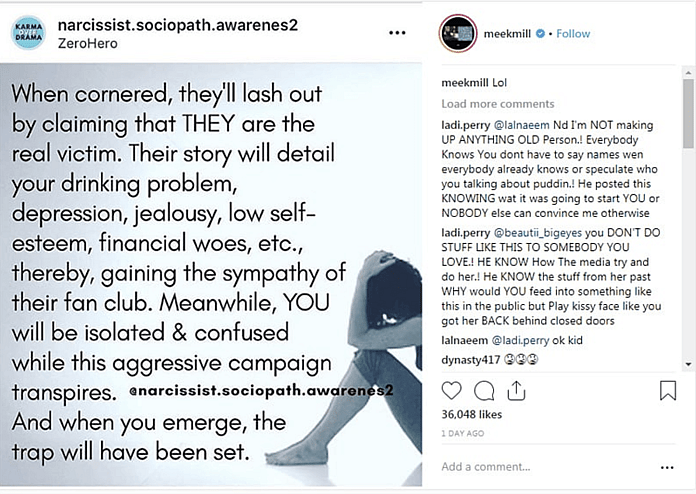Save post with the bookmark icon
This screenshot has width=696, height=494.
point(668,390)
